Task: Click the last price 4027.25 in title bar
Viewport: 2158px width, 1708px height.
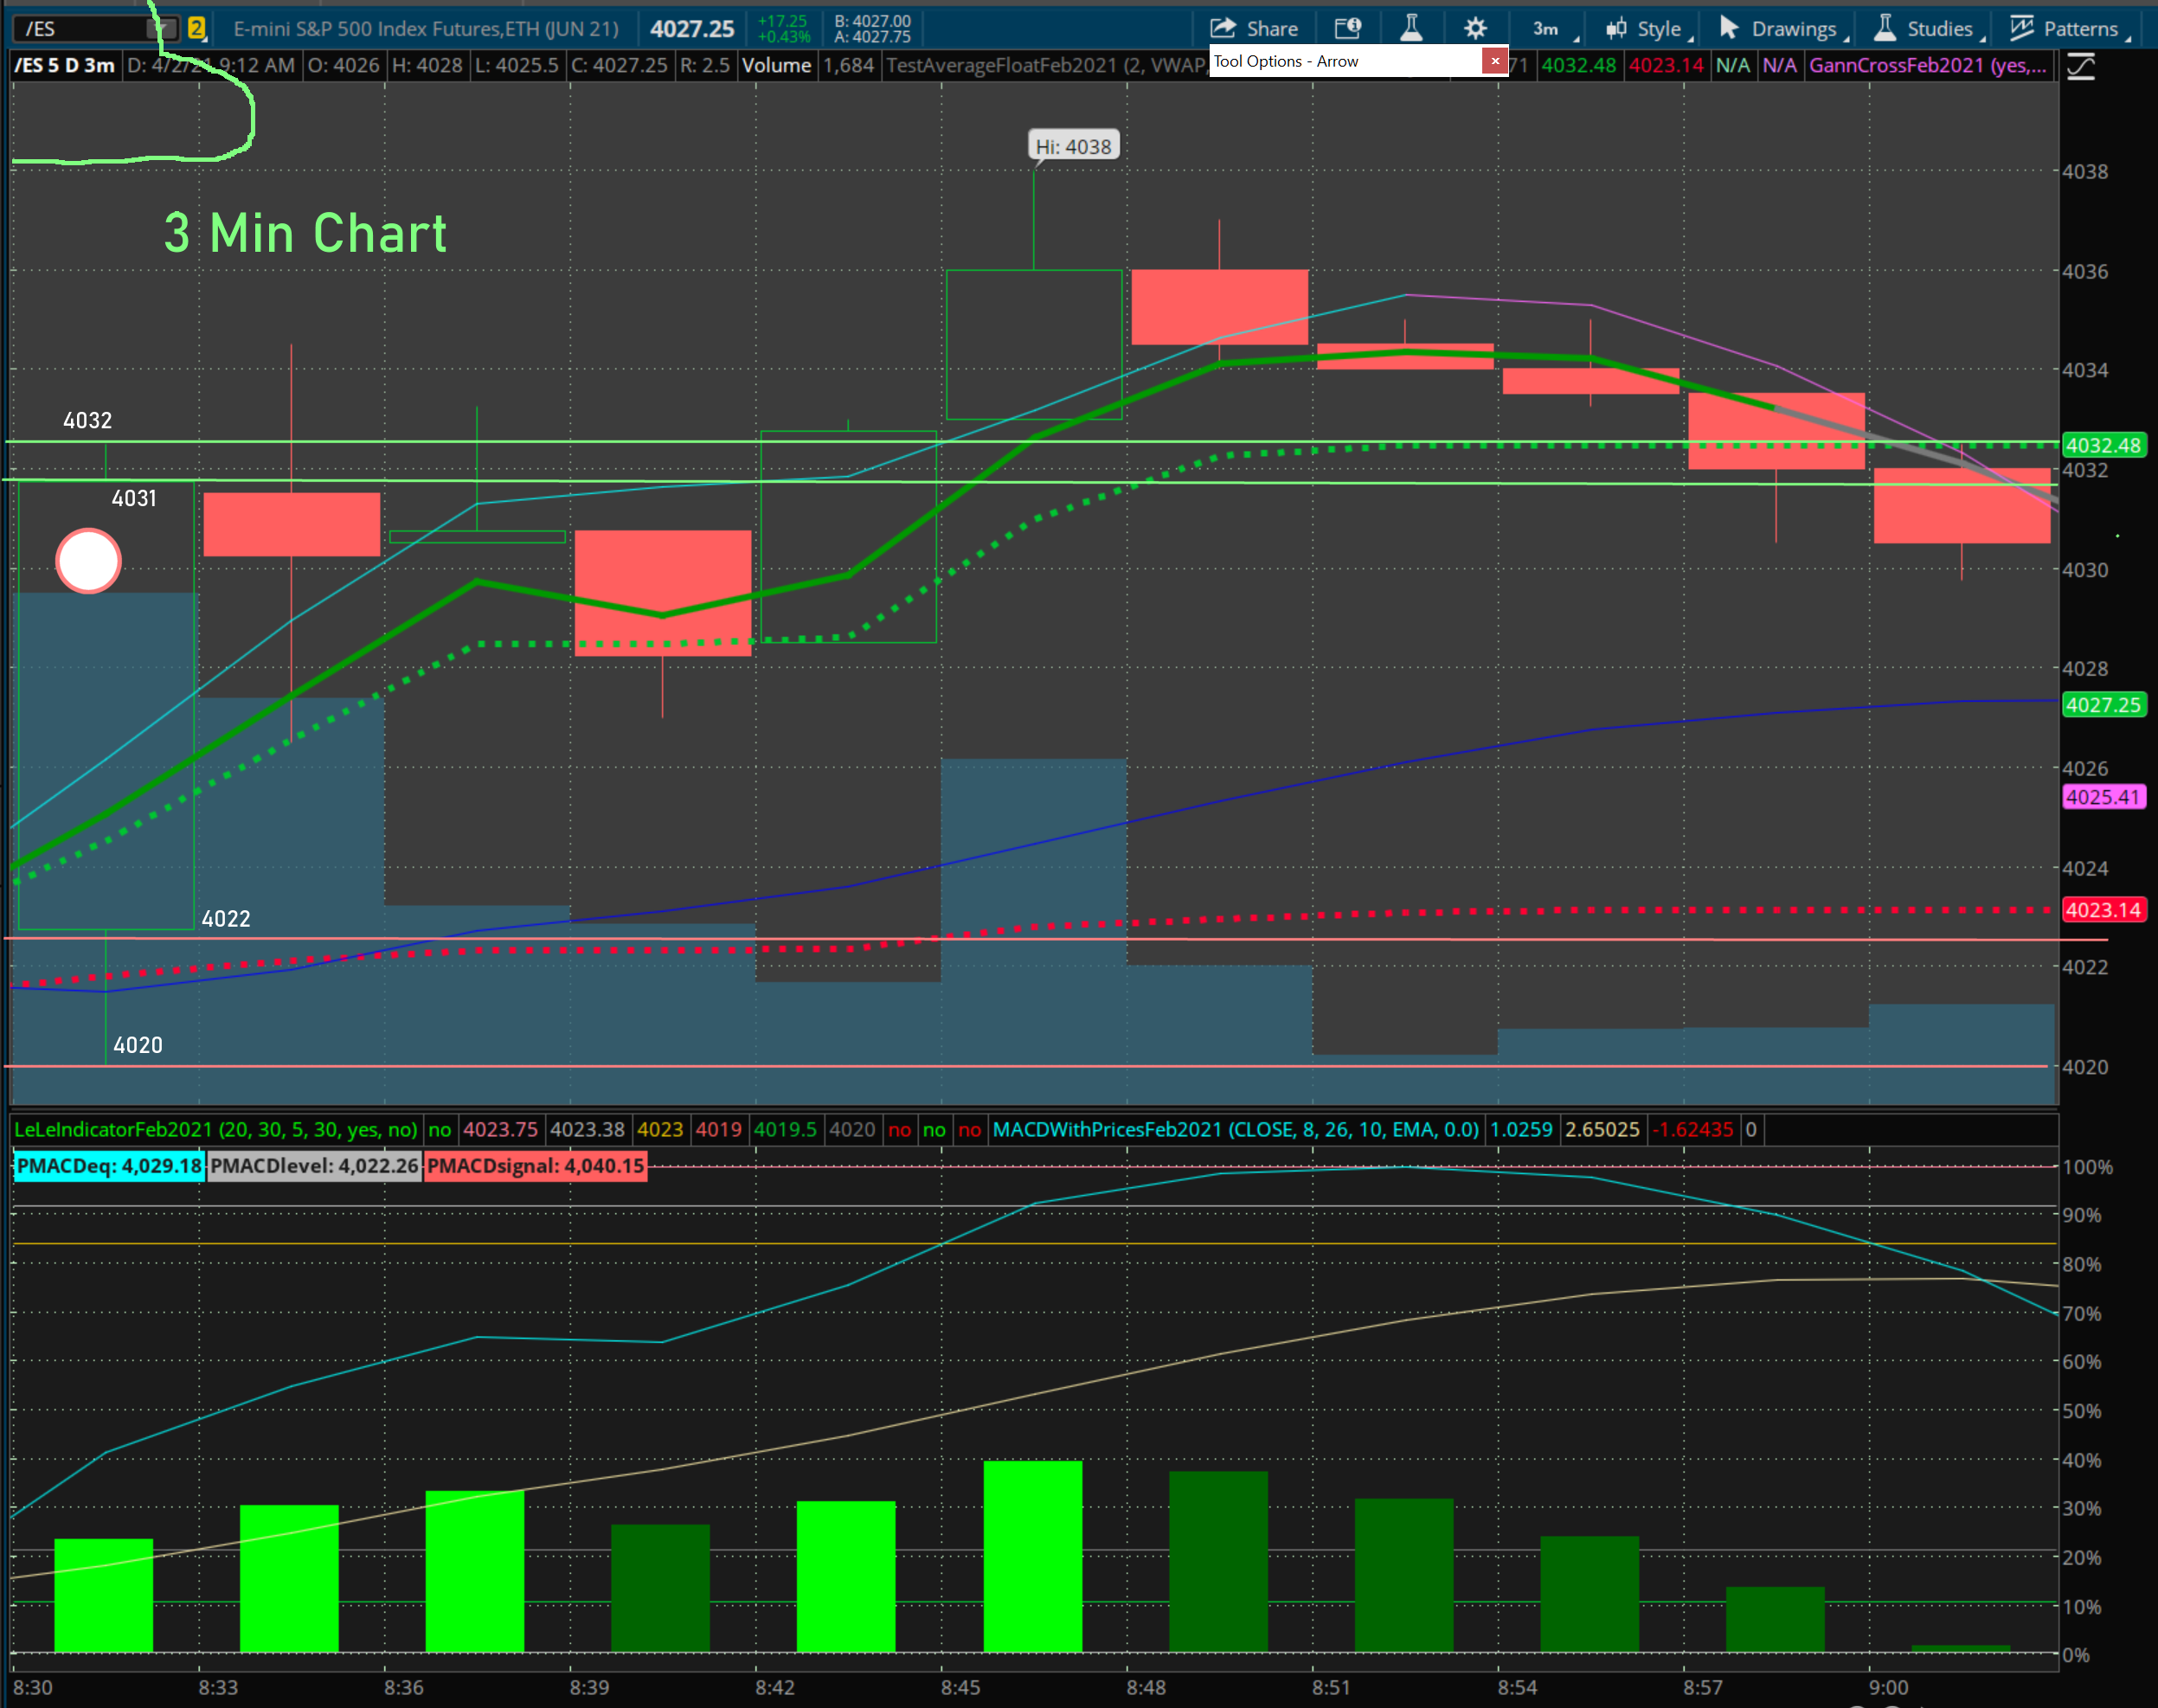Action: tap(692, 29)
